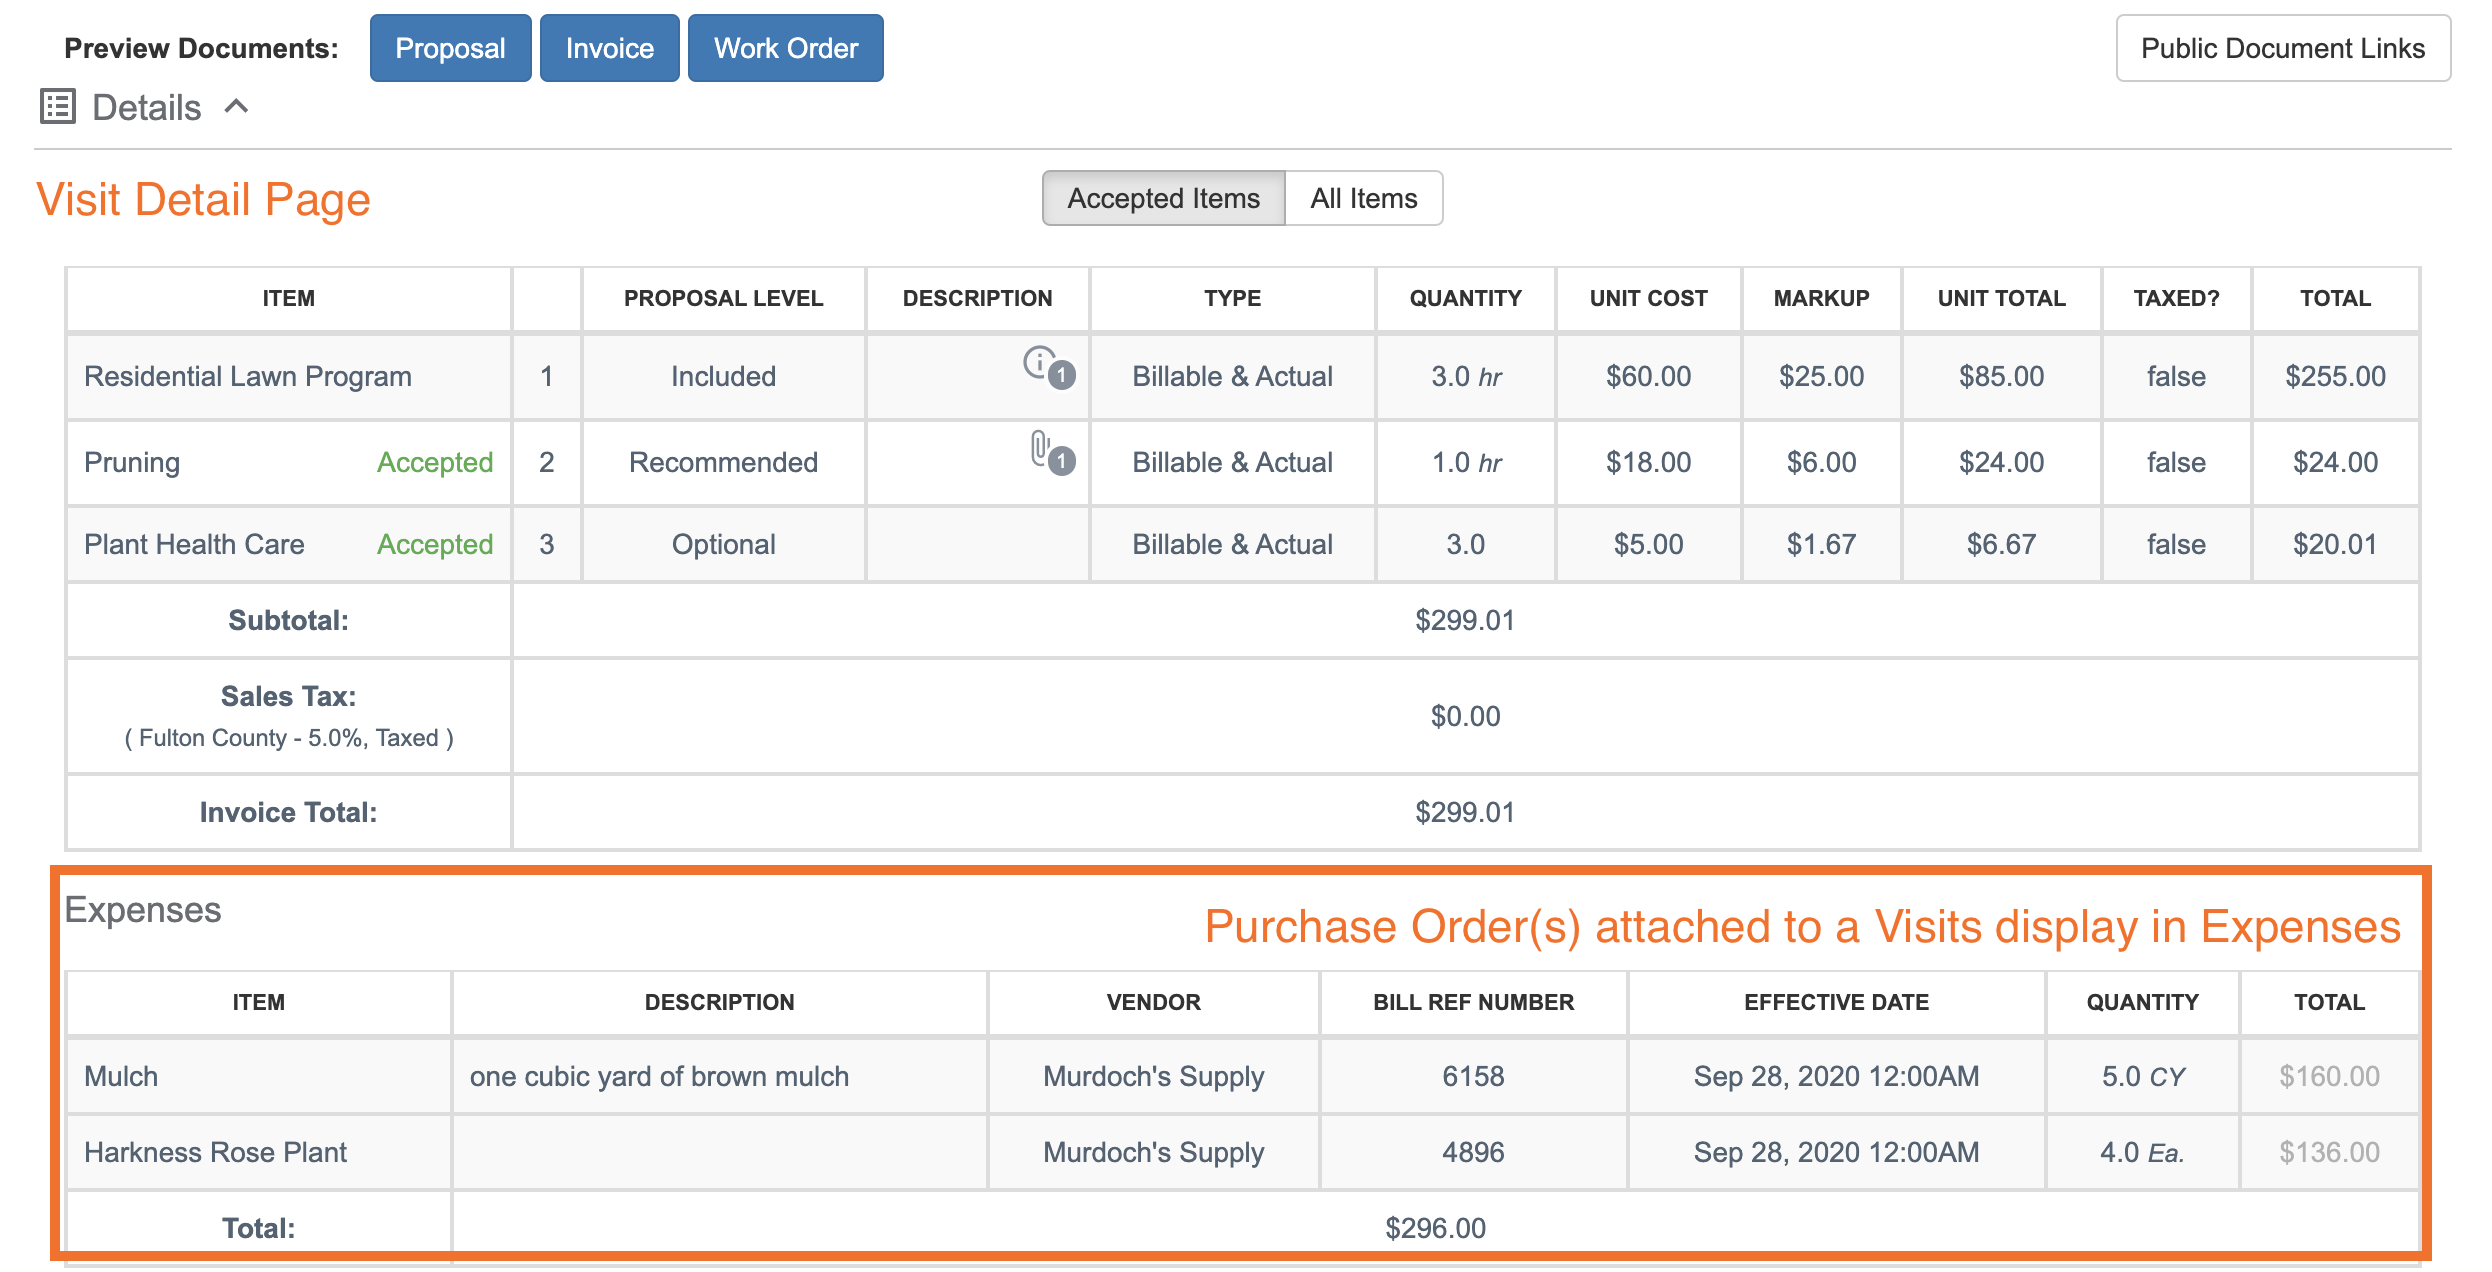Click the Residential Lawn Program item
Viewport: 2492px width, 1272px height.
point(247,376)
